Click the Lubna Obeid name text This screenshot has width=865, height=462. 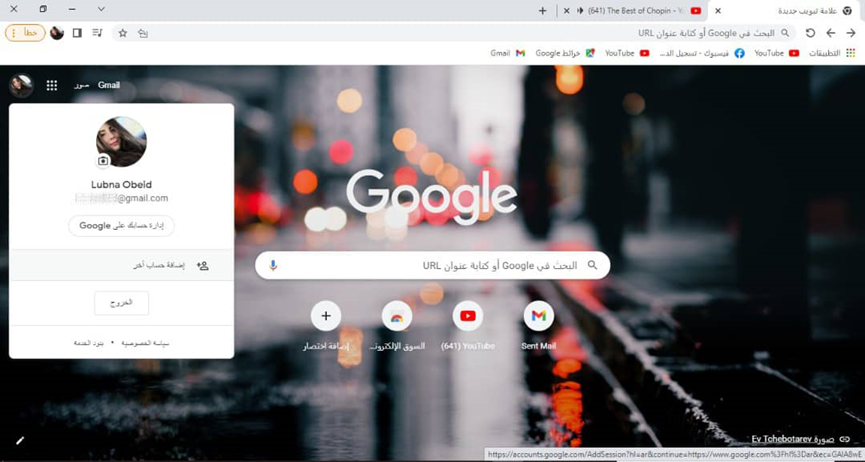pos(121,184)
